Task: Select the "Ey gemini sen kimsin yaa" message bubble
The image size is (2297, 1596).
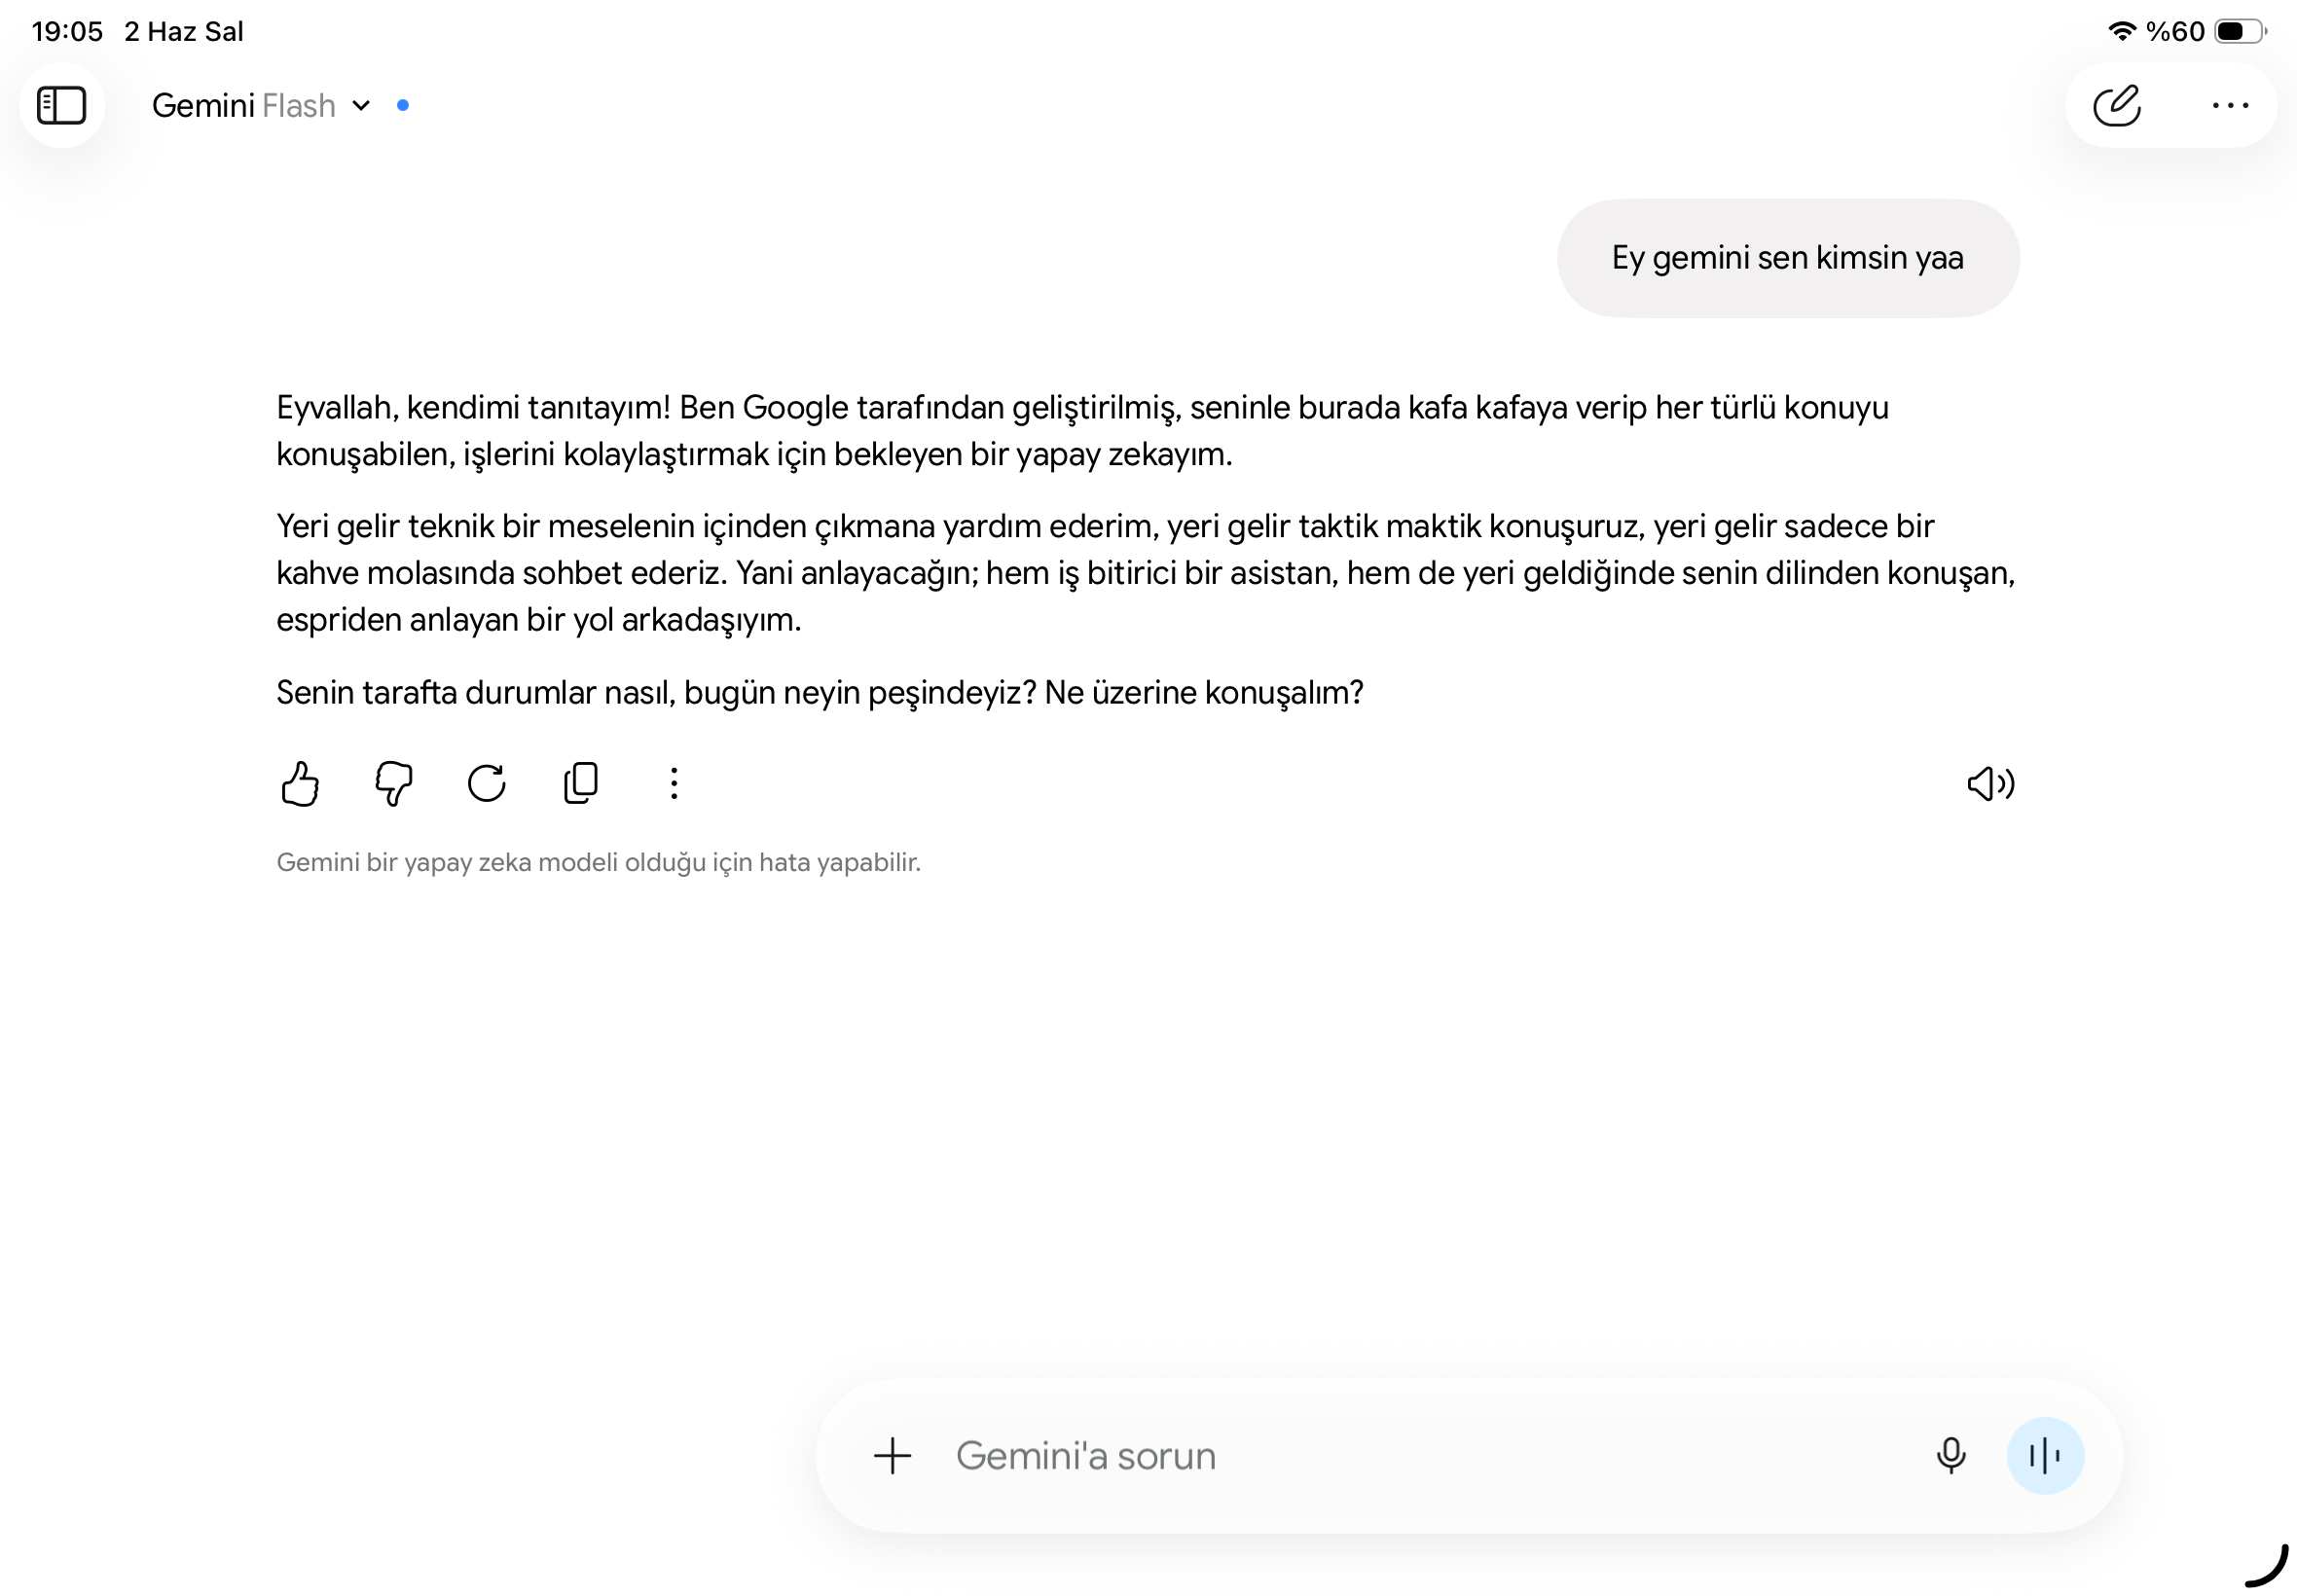Action: (1787, 258)
